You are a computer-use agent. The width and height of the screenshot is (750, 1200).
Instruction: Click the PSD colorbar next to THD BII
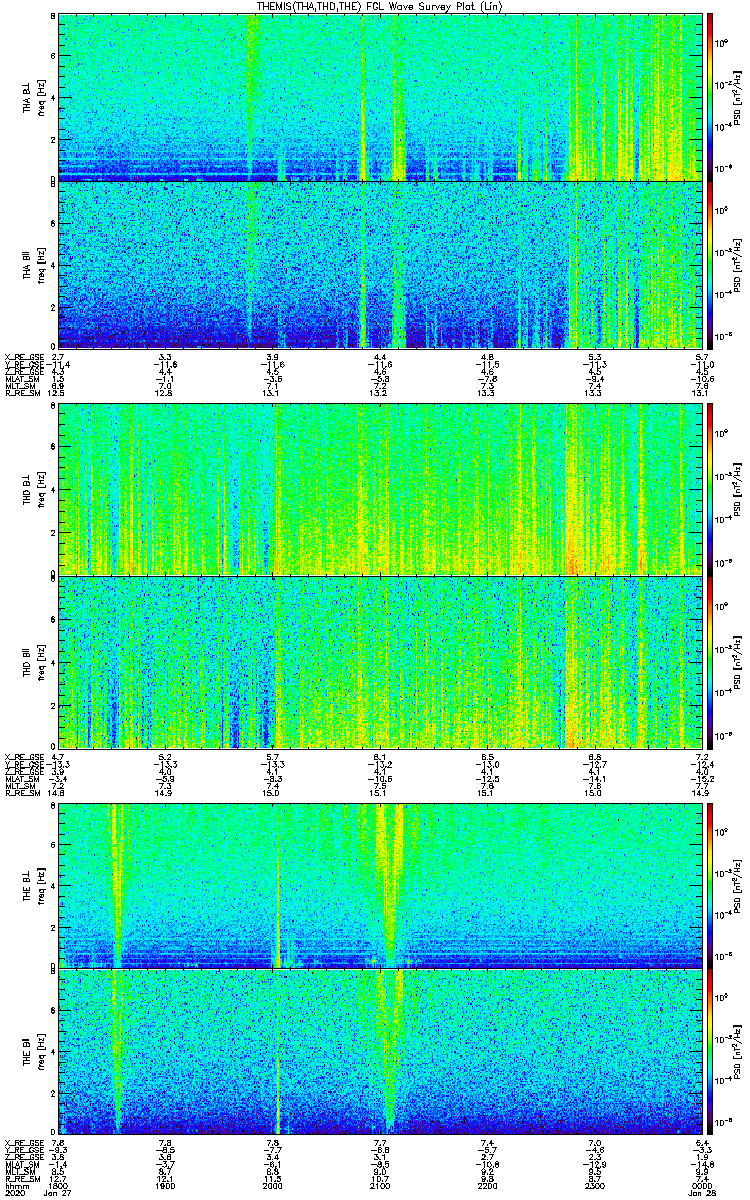[x=710, y=662]
